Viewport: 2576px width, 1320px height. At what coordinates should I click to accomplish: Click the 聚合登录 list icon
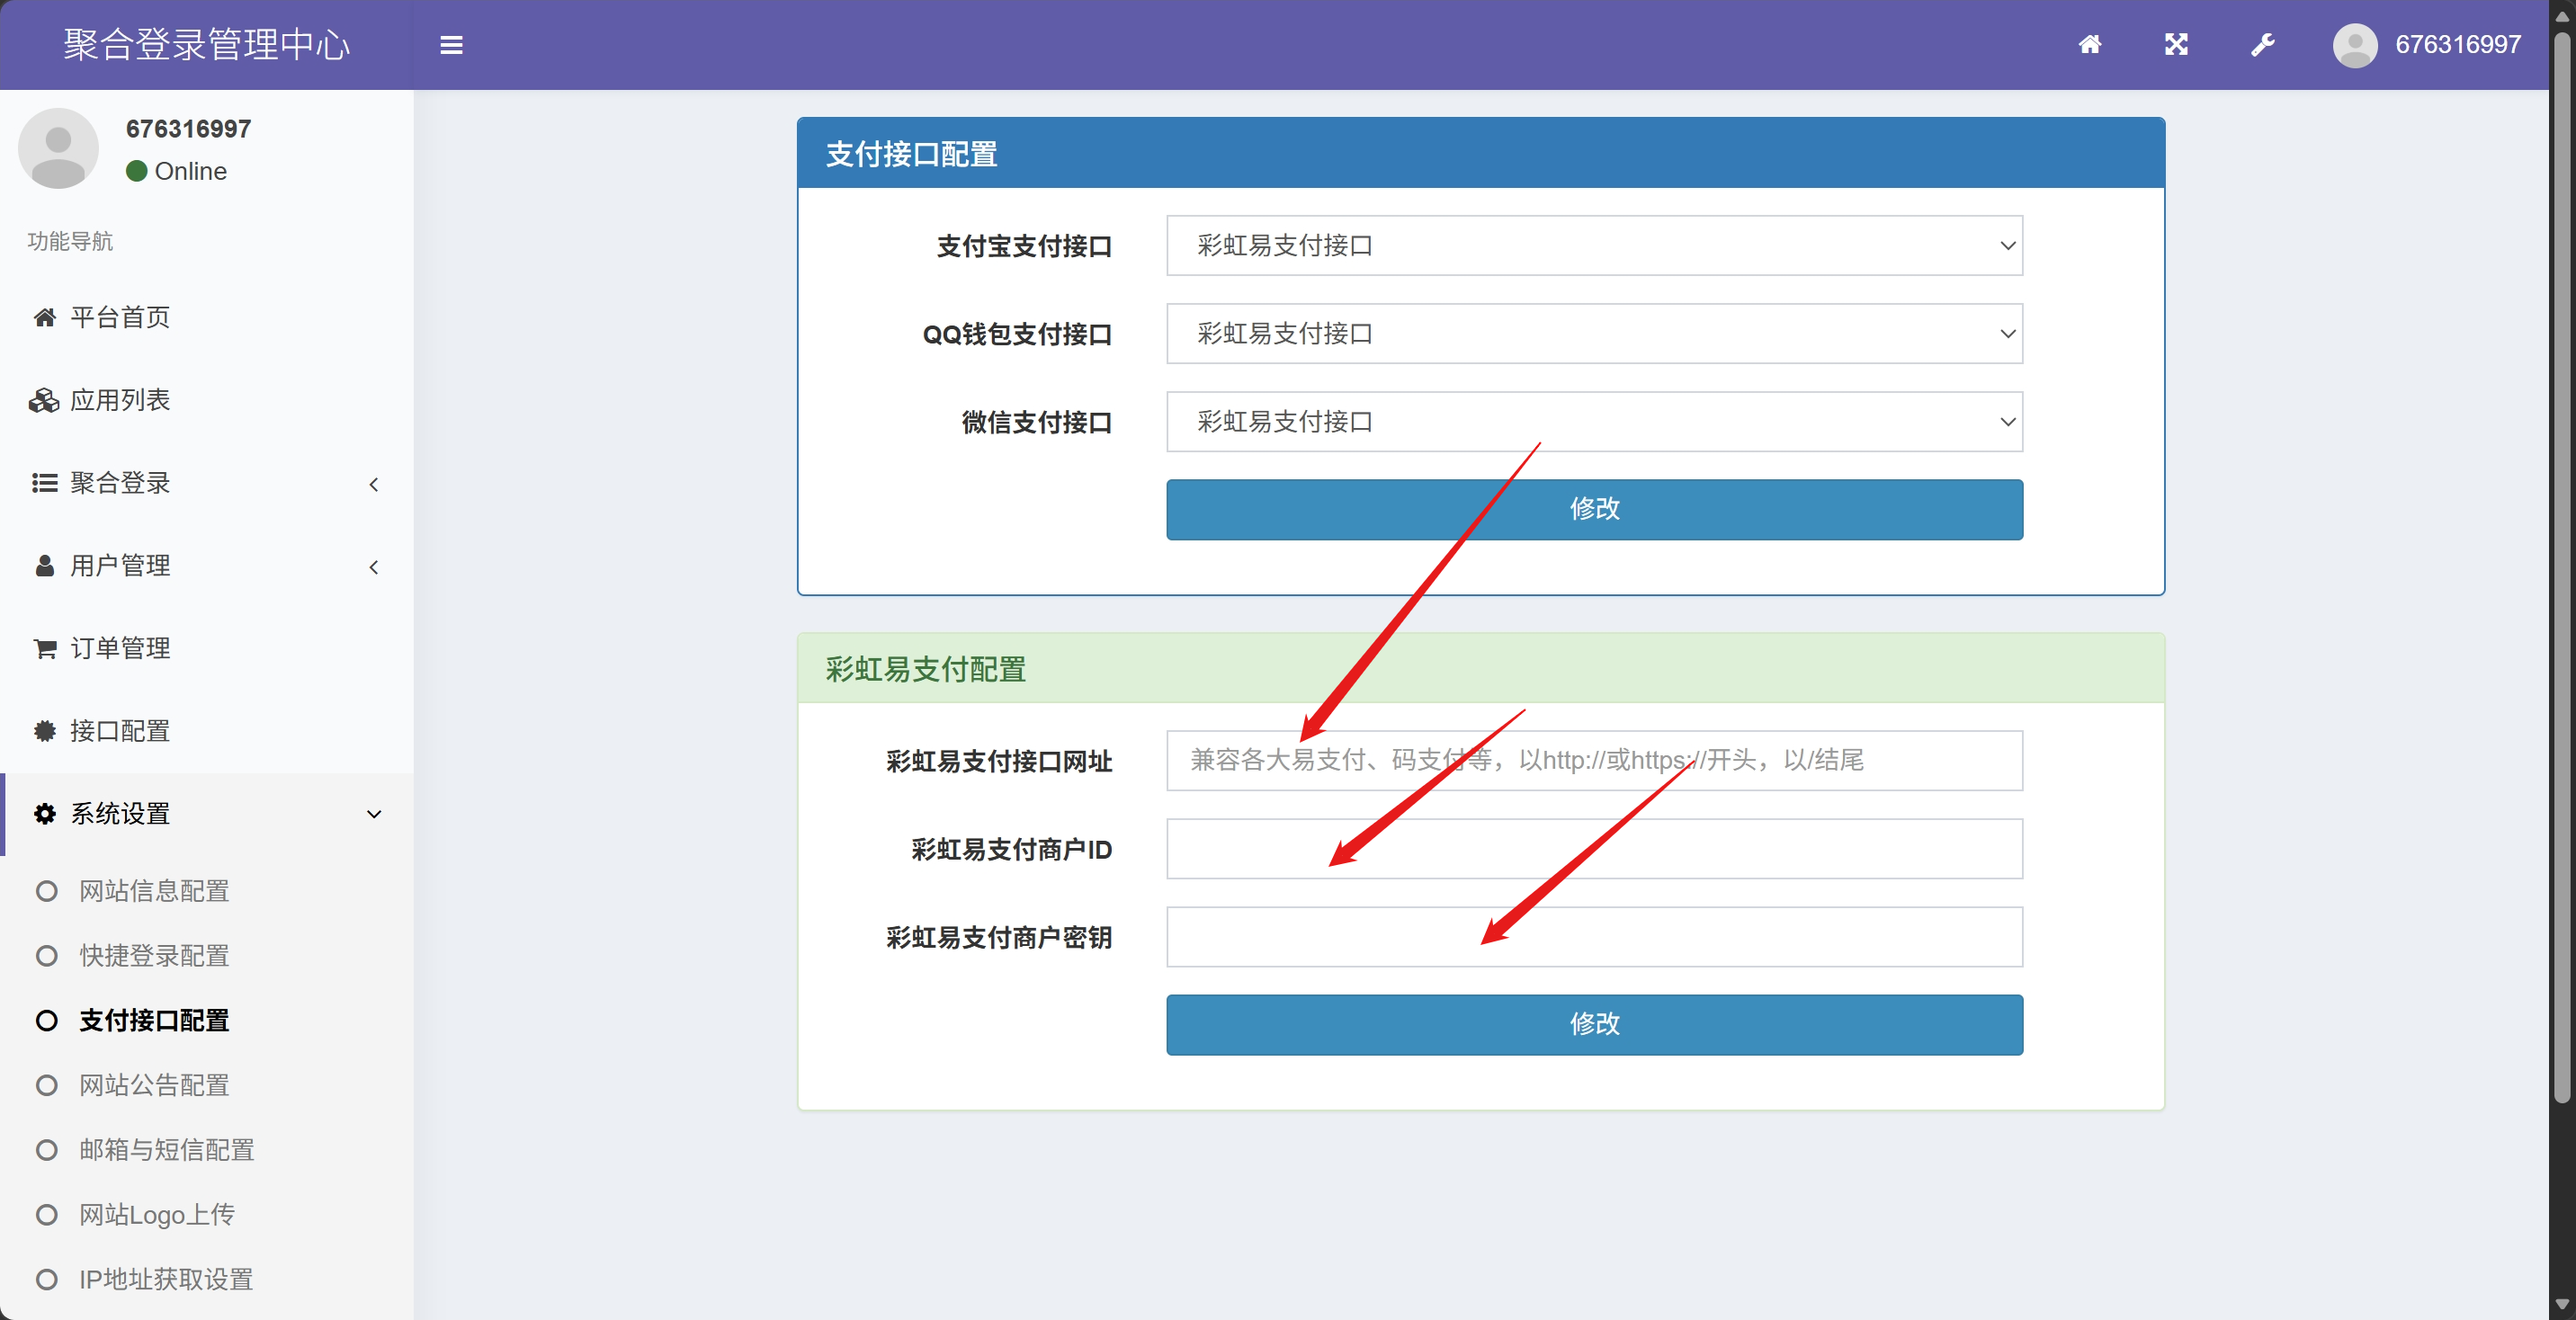[45, 484]
